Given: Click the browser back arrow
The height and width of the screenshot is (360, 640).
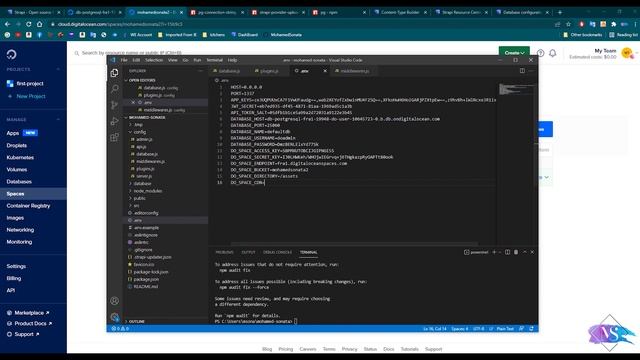Looking at the screenshot, I should pyautogui.click(x=8, y=24).
